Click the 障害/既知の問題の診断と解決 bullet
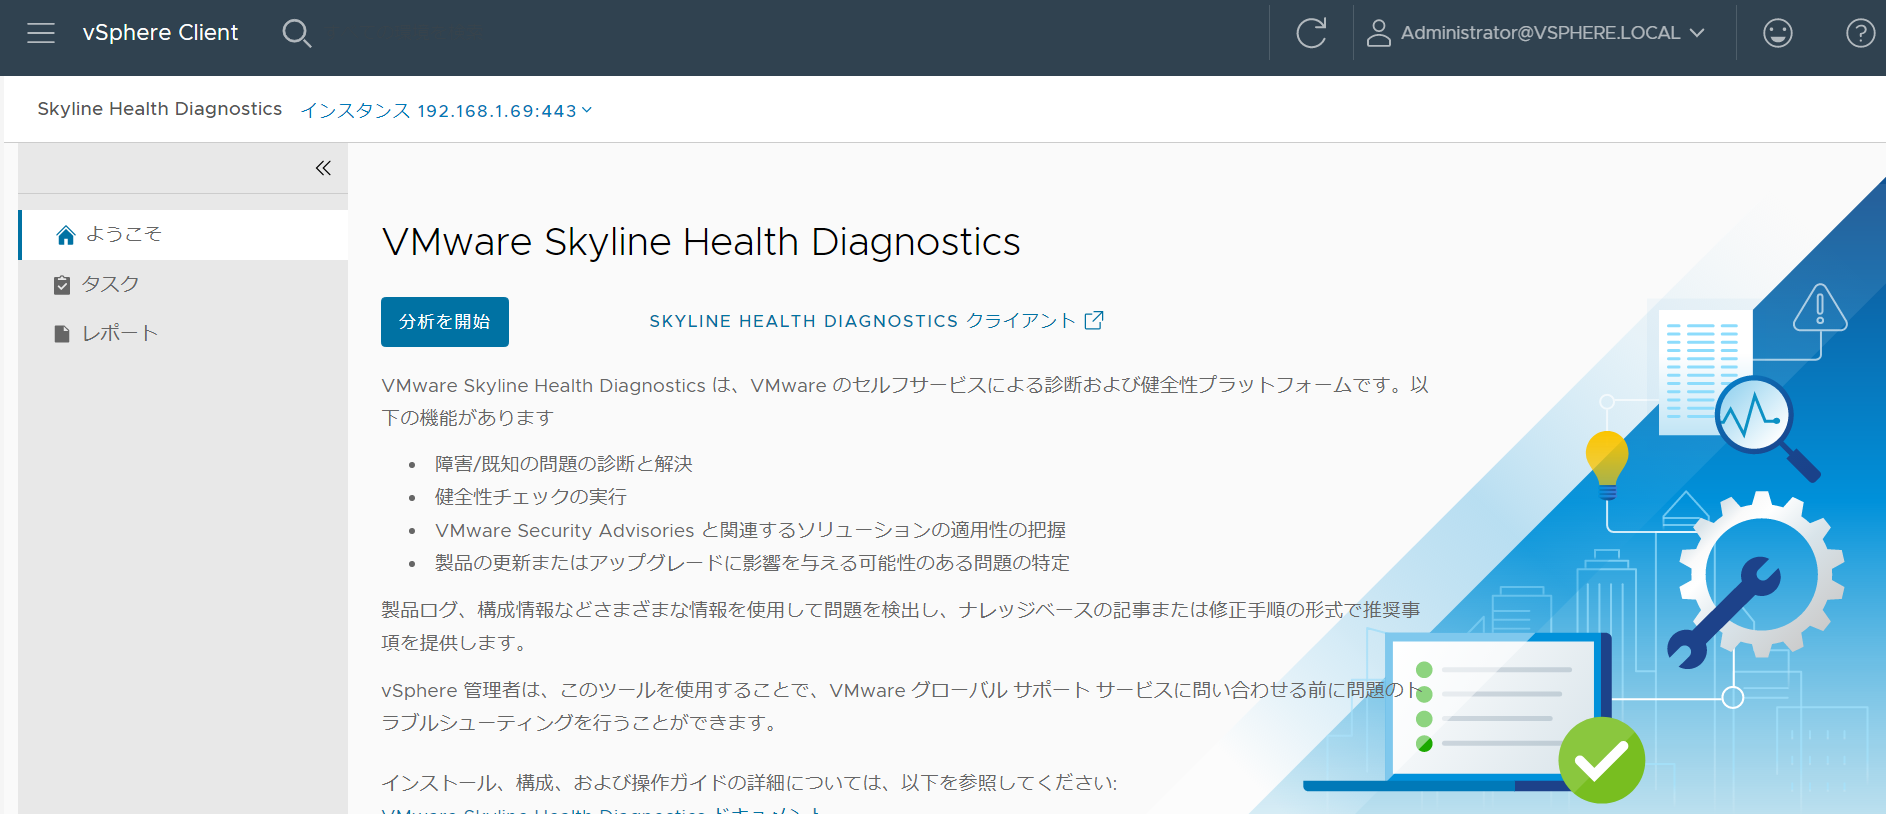The width and height of the screenshot is (1886, 814). click(x=564, y=464)
